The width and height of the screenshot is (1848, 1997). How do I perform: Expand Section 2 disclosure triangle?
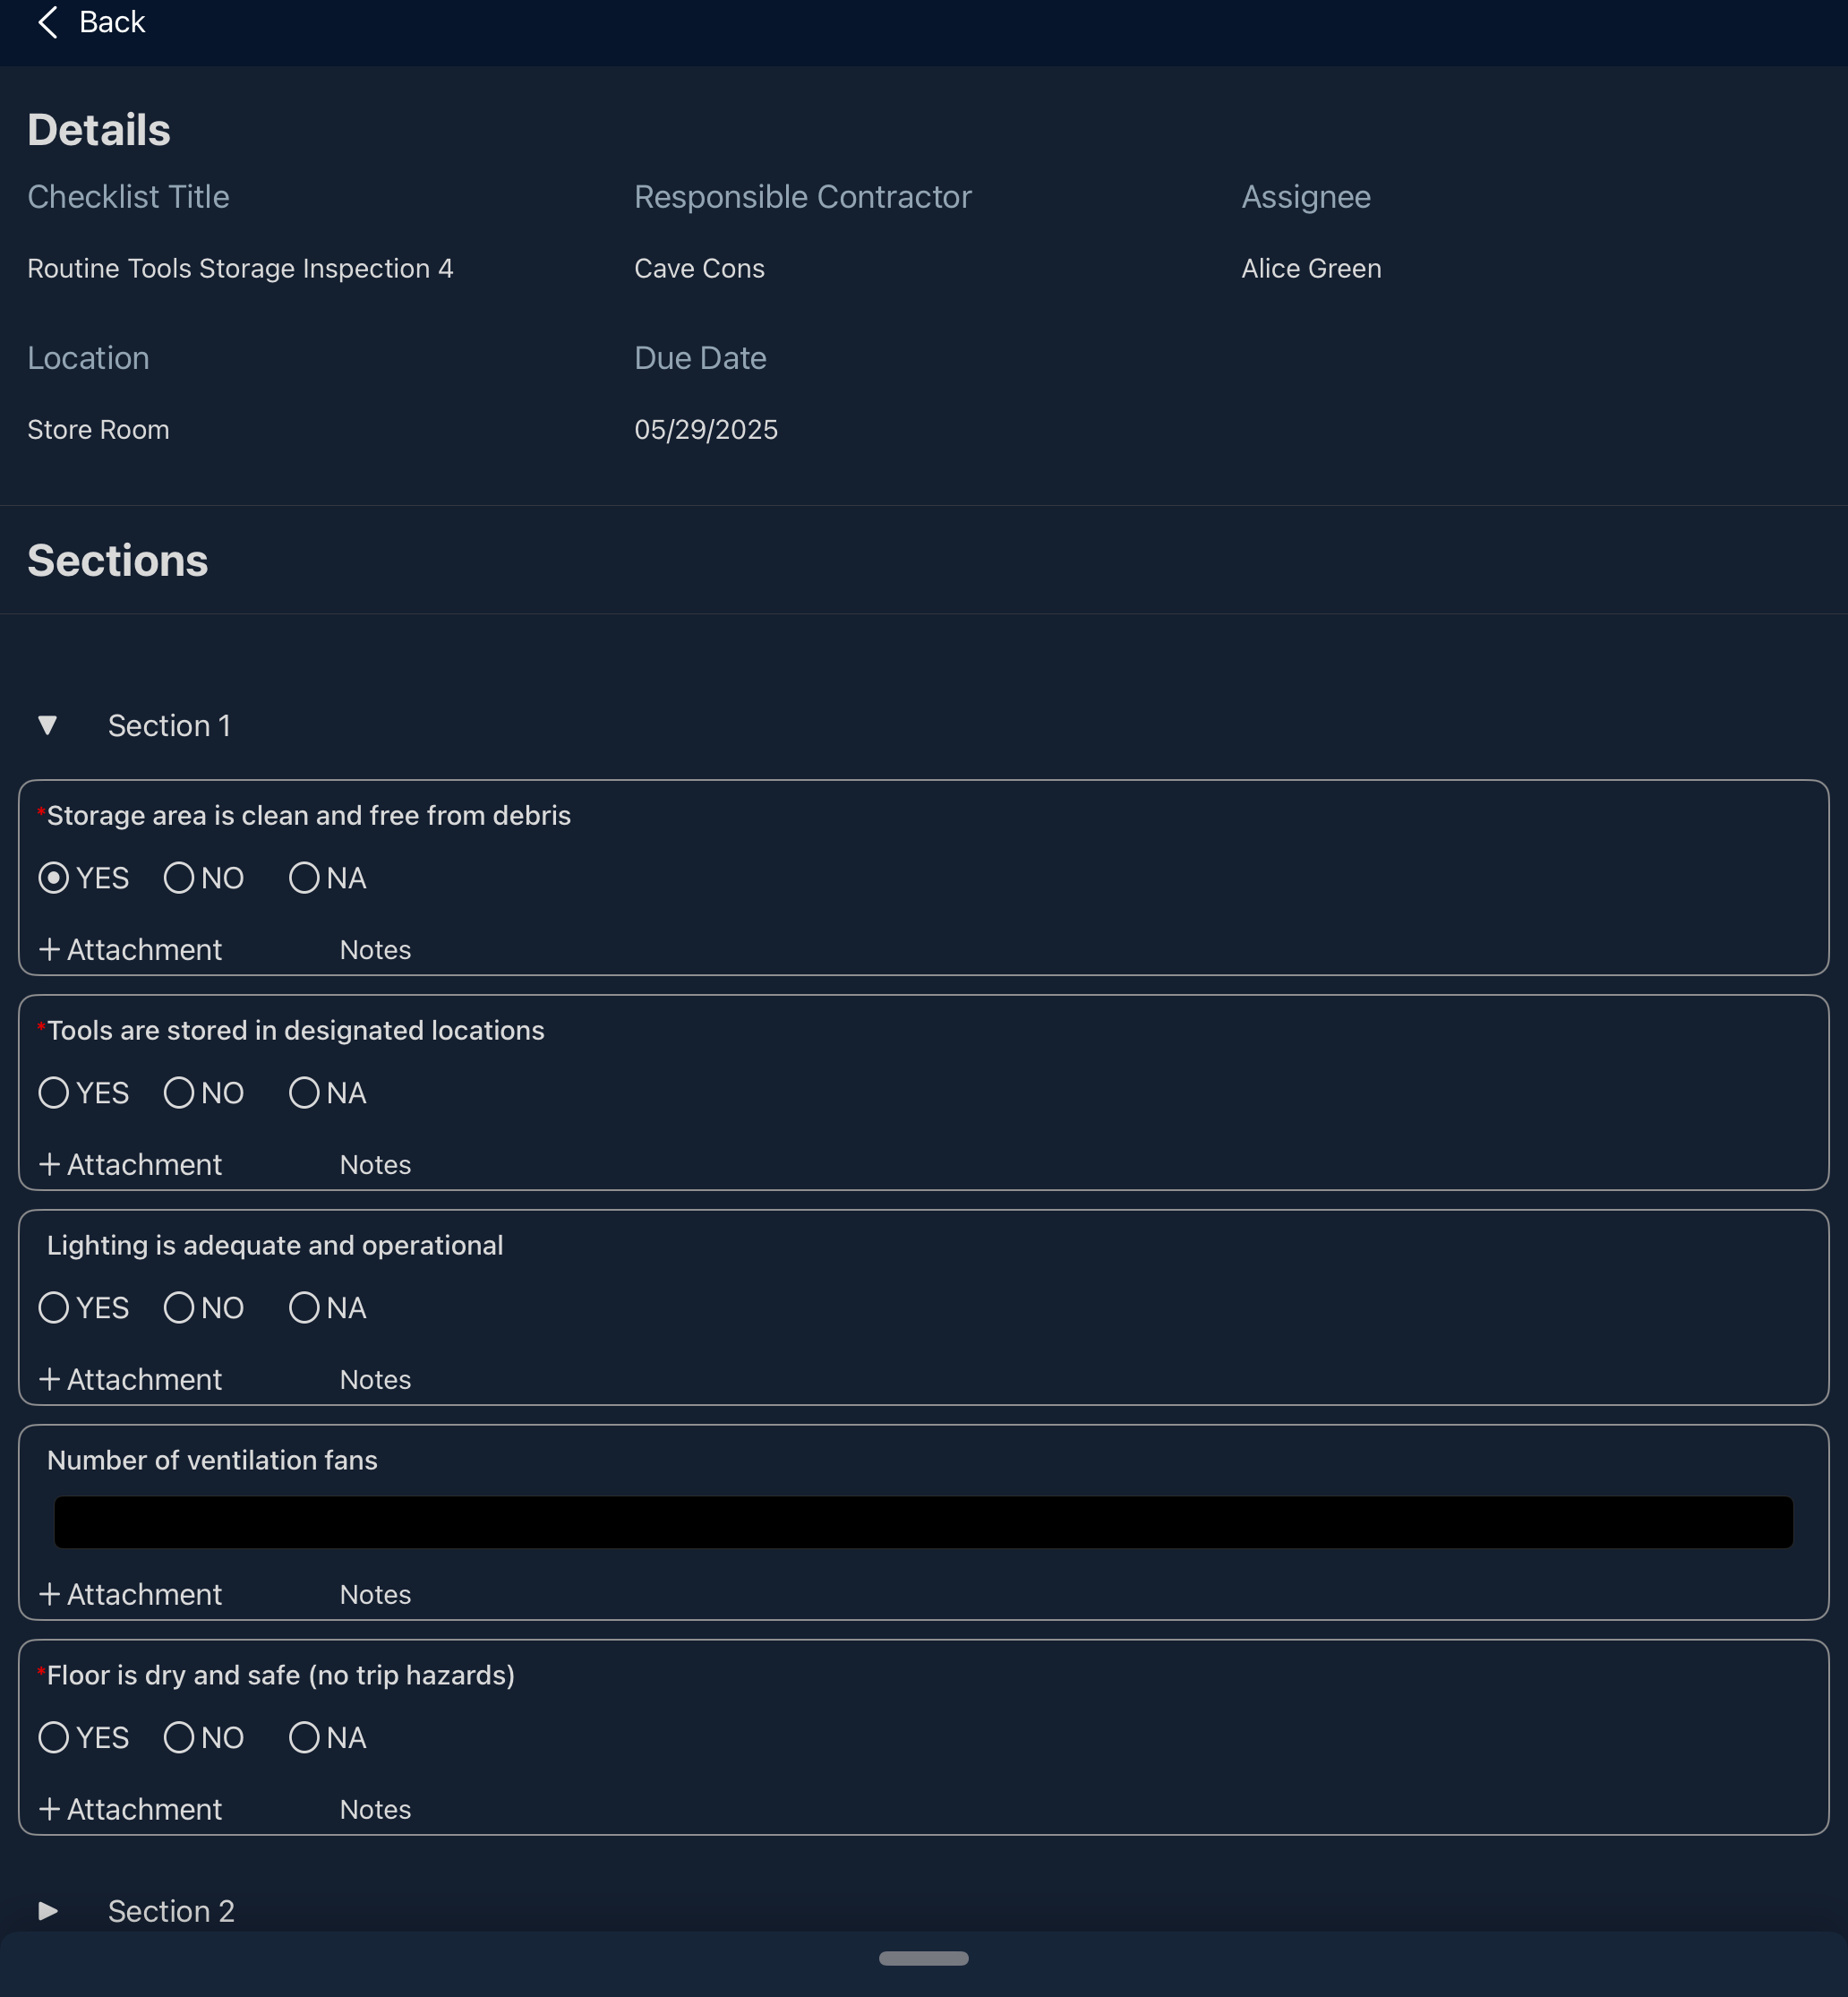point(47,1911)
